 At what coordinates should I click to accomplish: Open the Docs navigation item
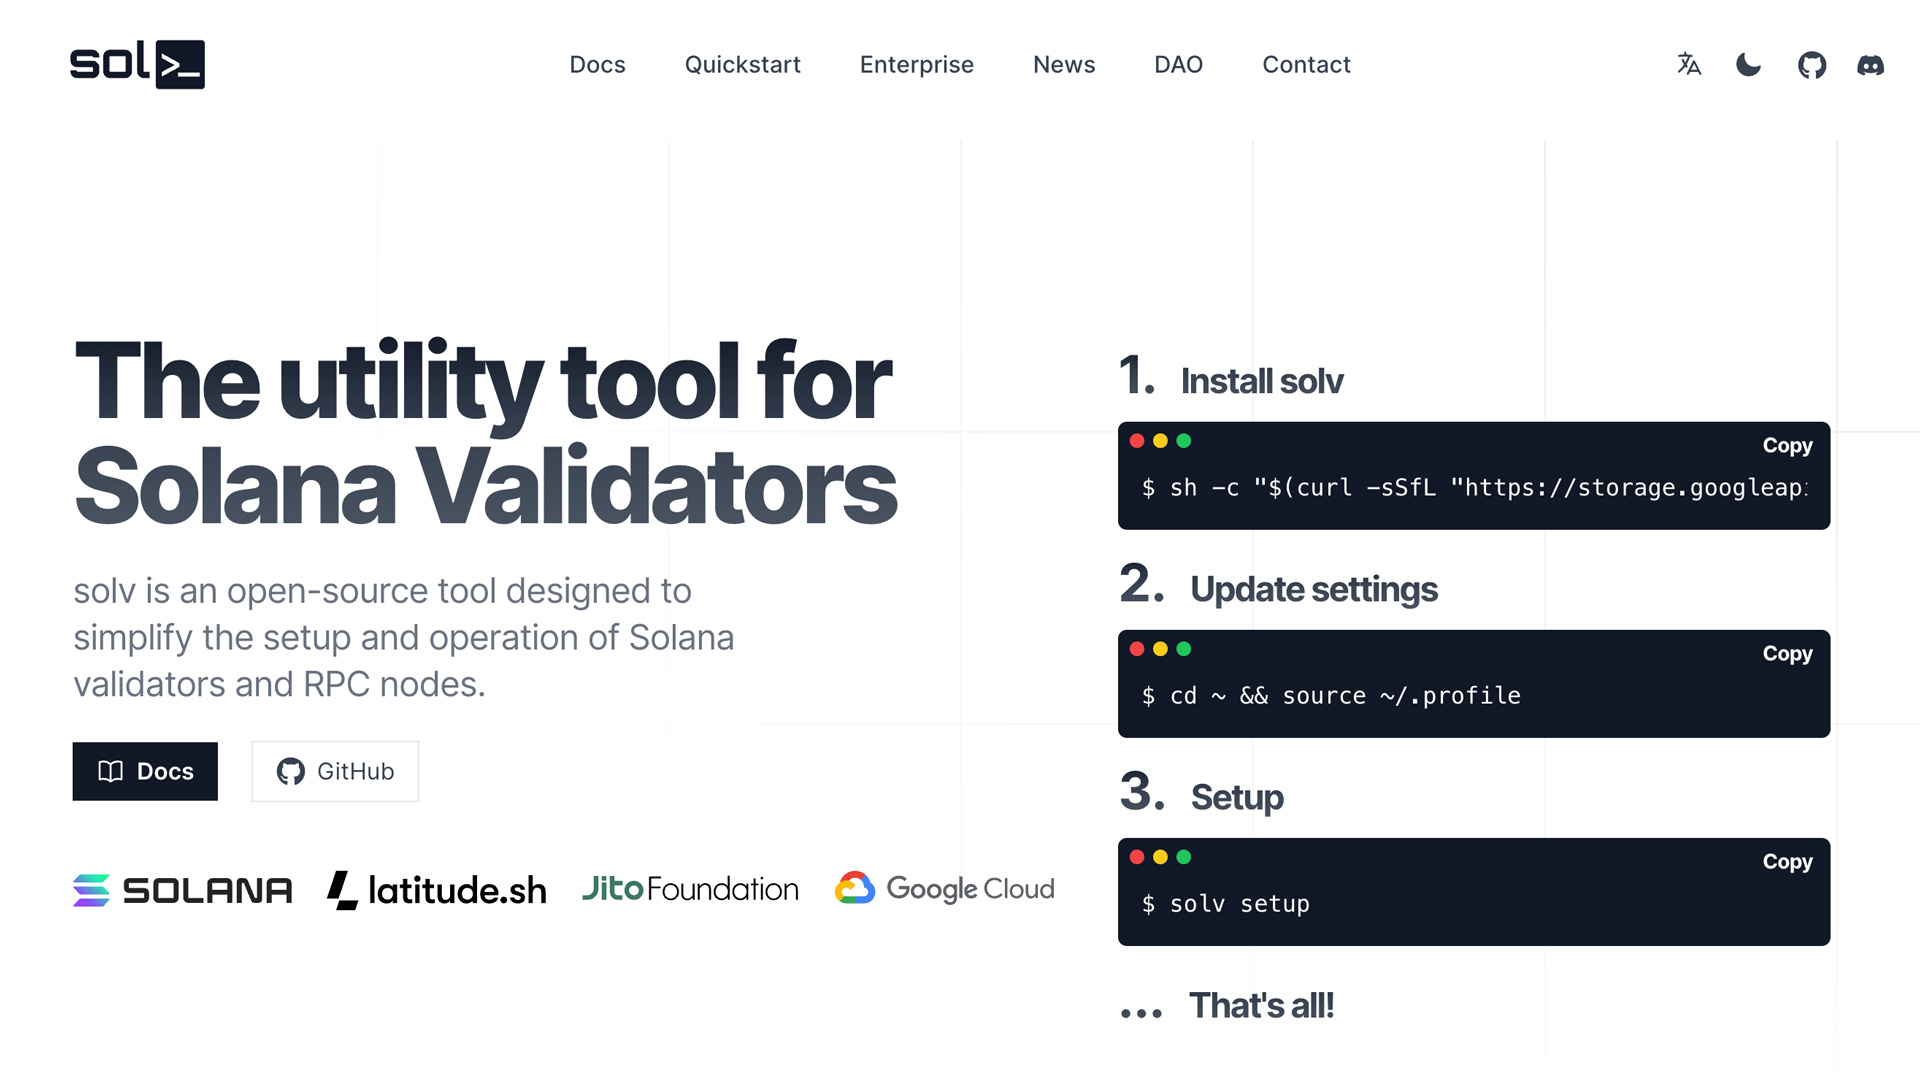pos(597,65)
